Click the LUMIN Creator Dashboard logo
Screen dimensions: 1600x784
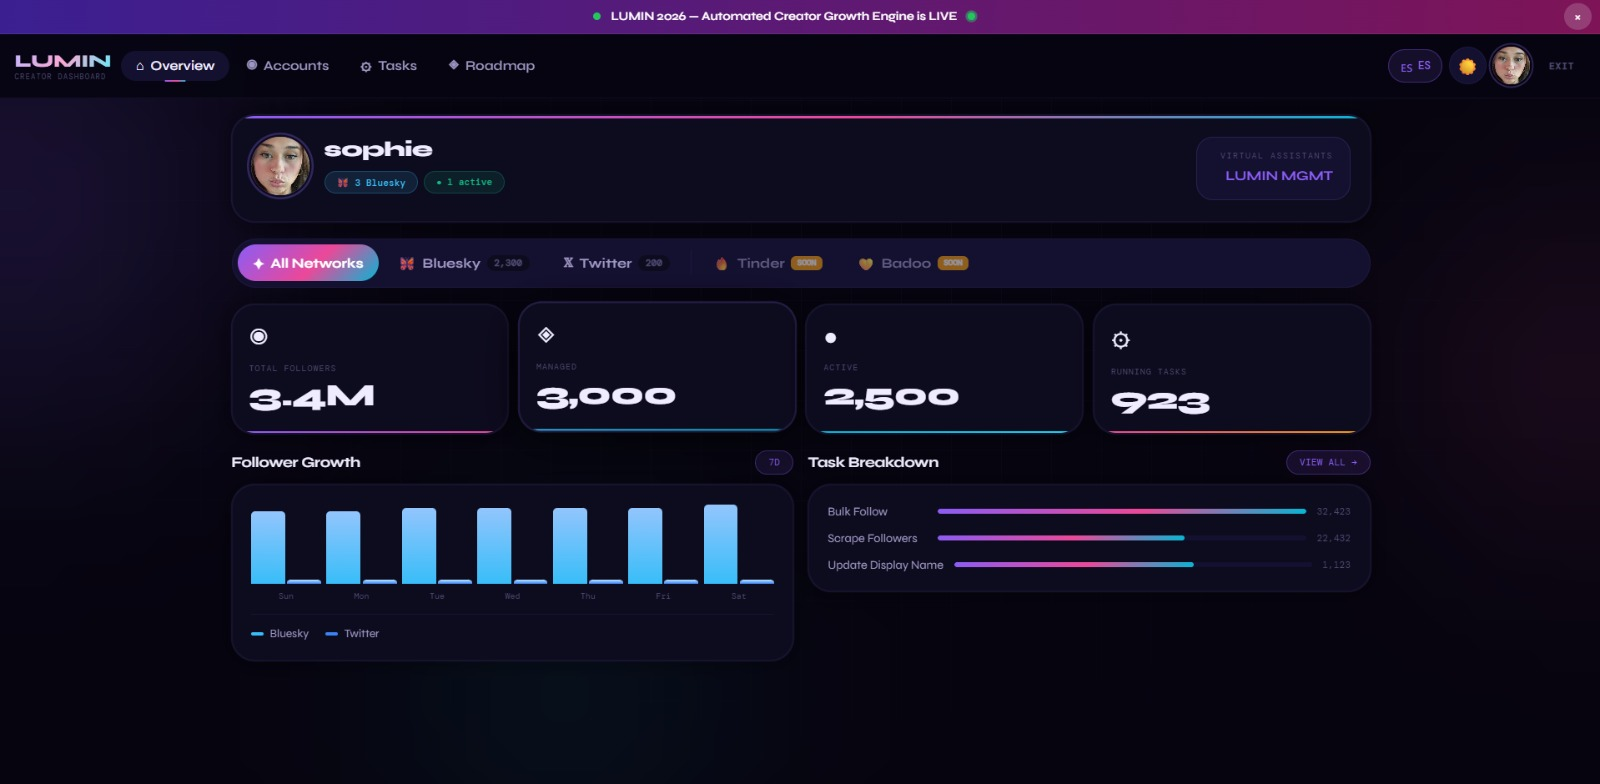pyautogui.click(x=62, y=66)
